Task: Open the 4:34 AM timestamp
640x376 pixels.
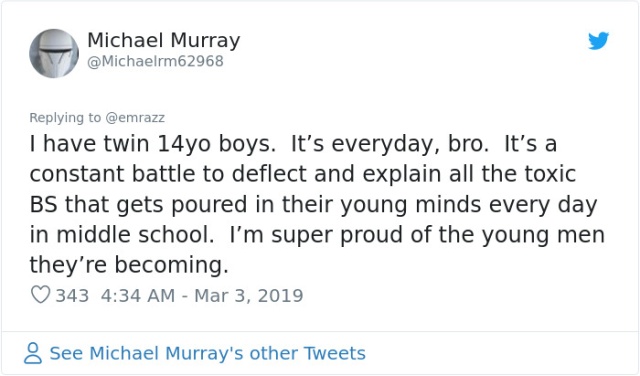Action: (138, 296)
